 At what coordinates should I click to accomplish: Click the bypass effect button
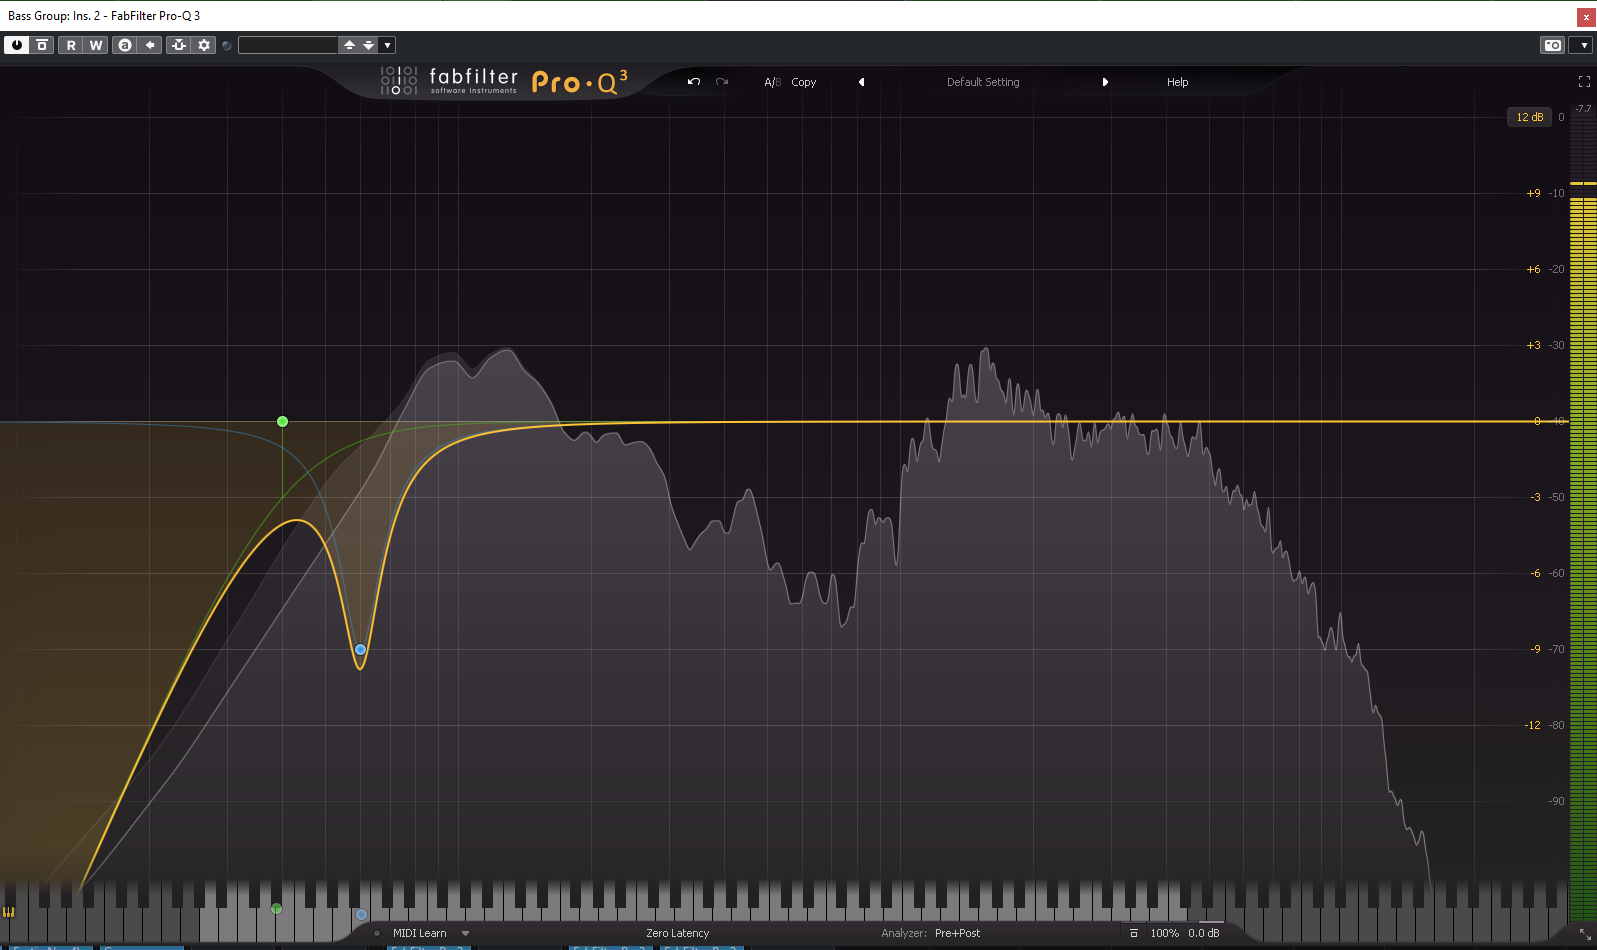pos(42,45)
